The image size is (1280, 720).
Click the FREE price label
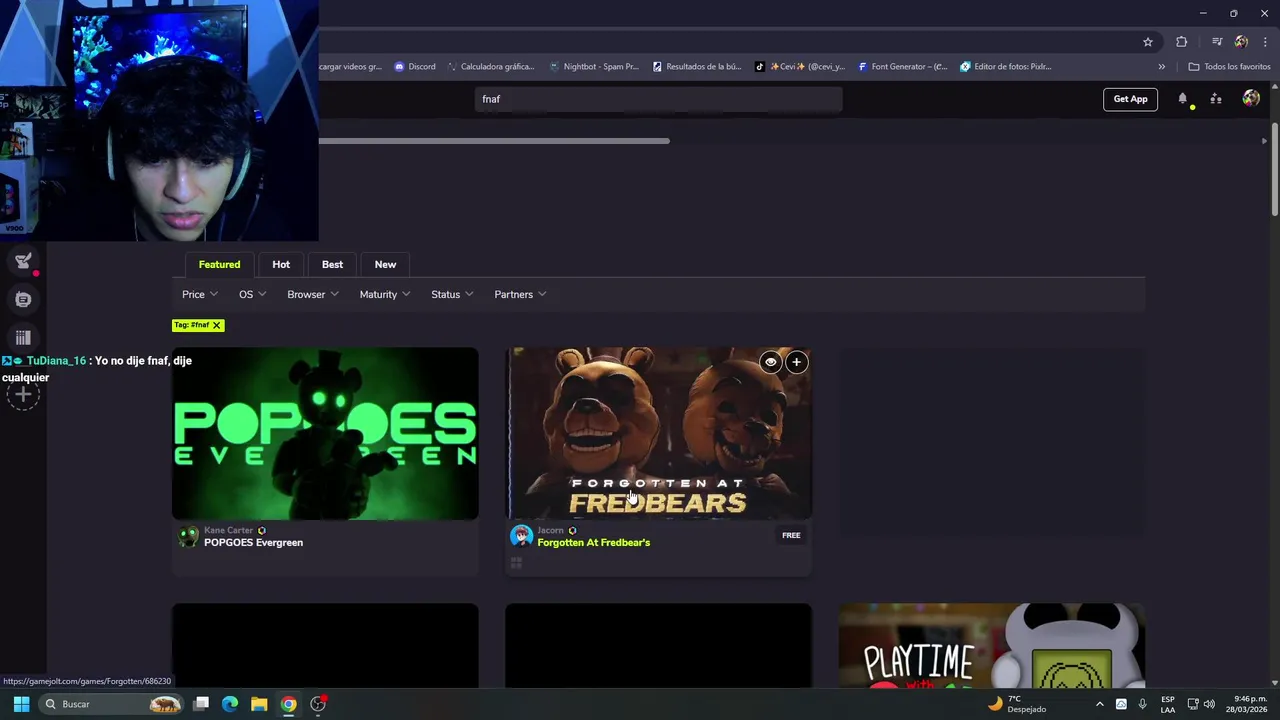(791, 535)
